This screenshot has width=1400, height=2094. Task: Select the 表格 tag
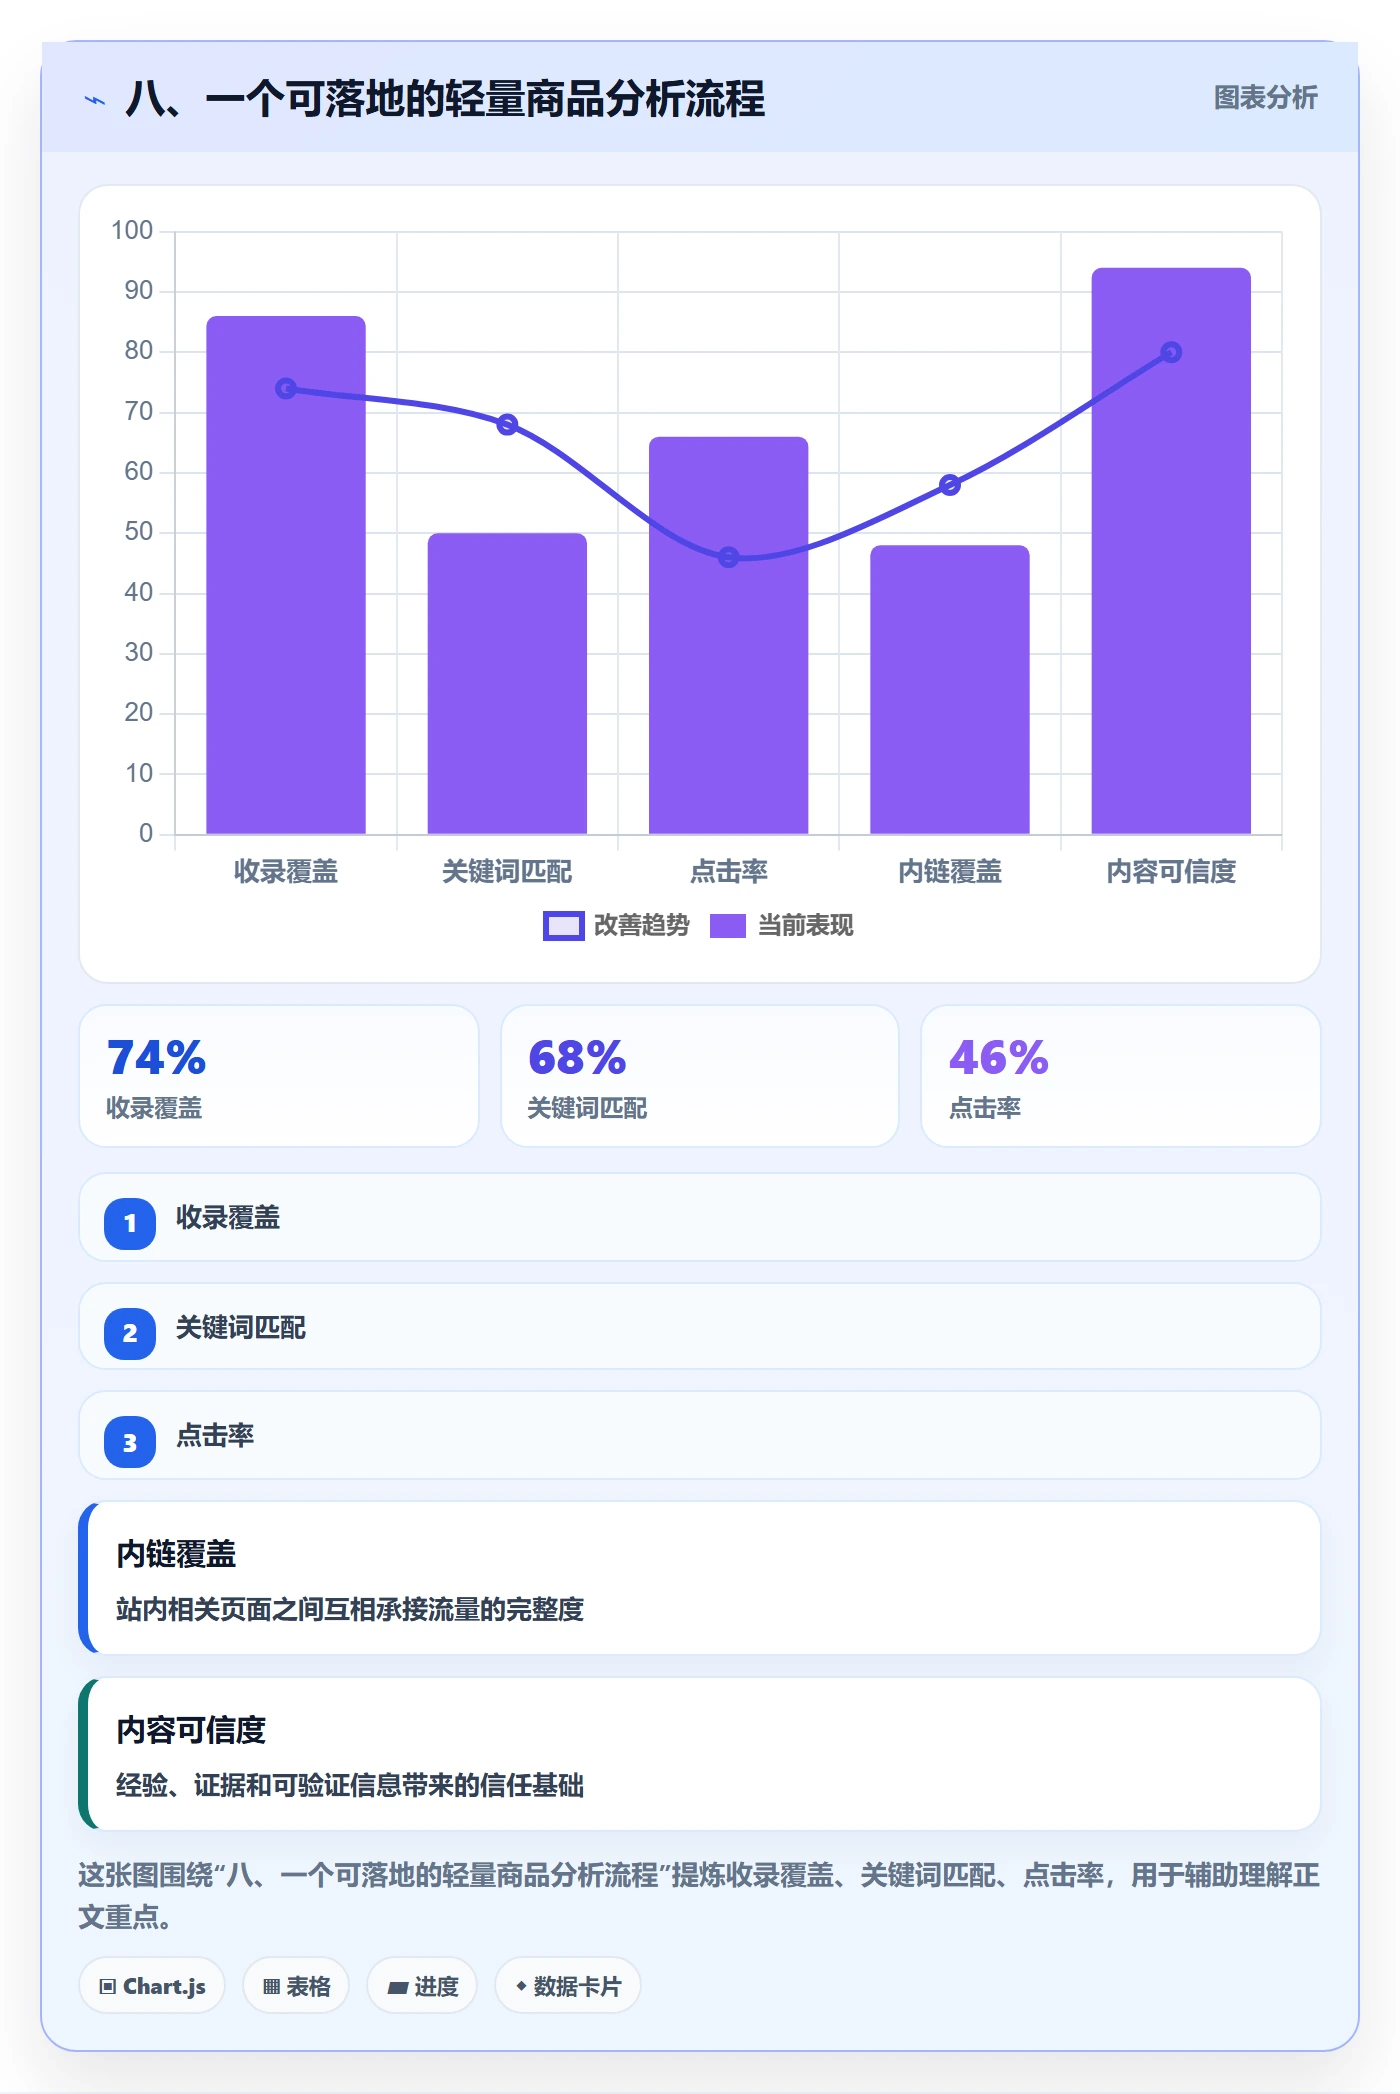(296, 1986)
